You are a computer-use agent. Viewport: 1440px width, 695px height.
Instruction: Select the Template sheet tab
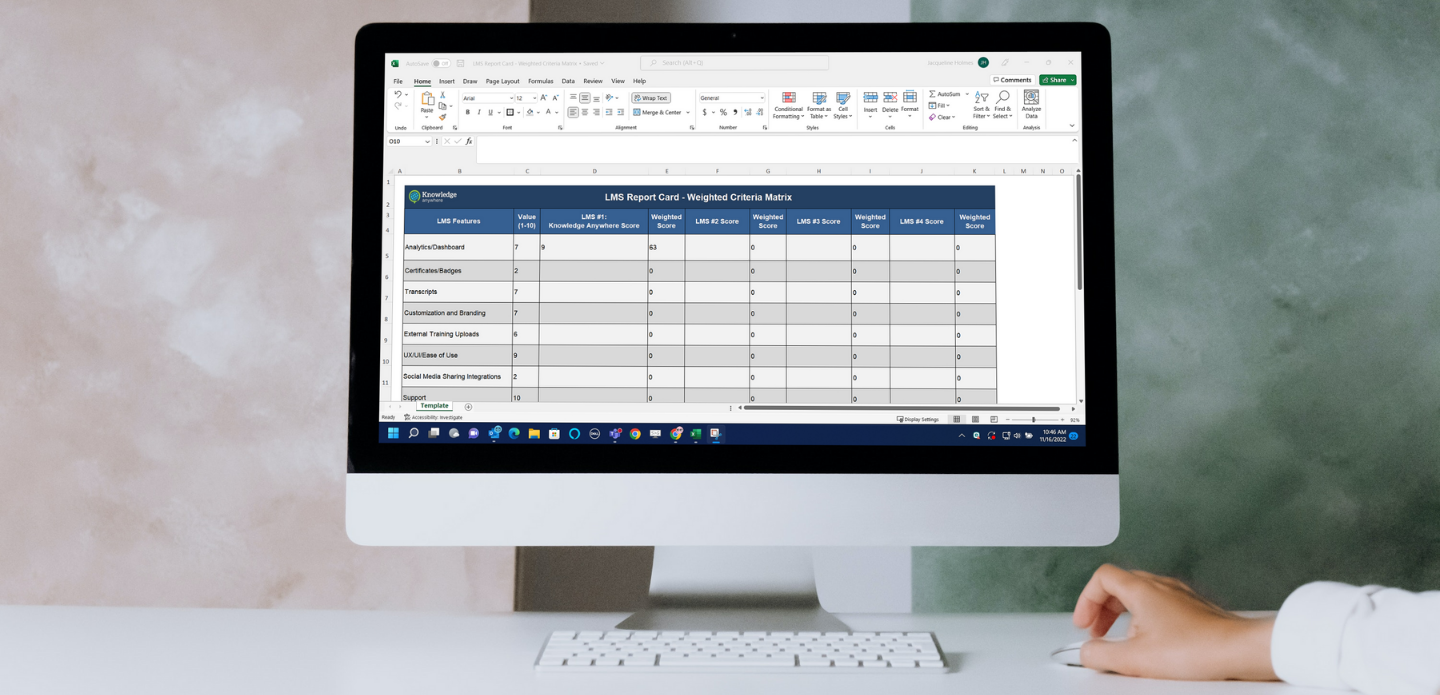pos(434,405)
